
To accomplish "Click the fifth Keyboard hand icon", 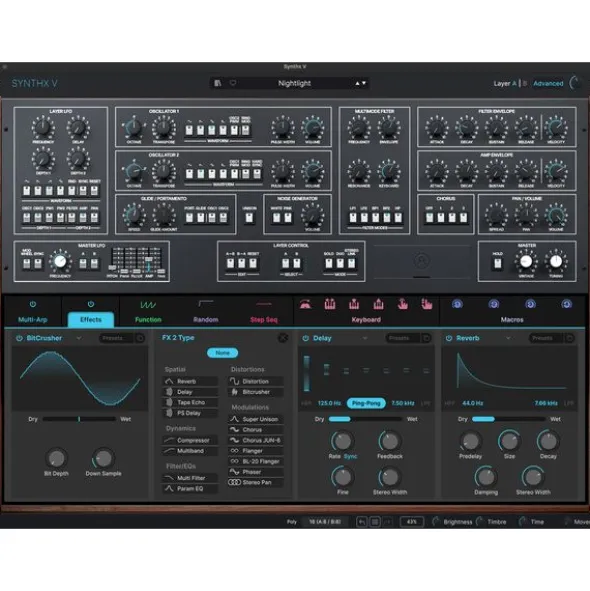I will coord(403,304).
